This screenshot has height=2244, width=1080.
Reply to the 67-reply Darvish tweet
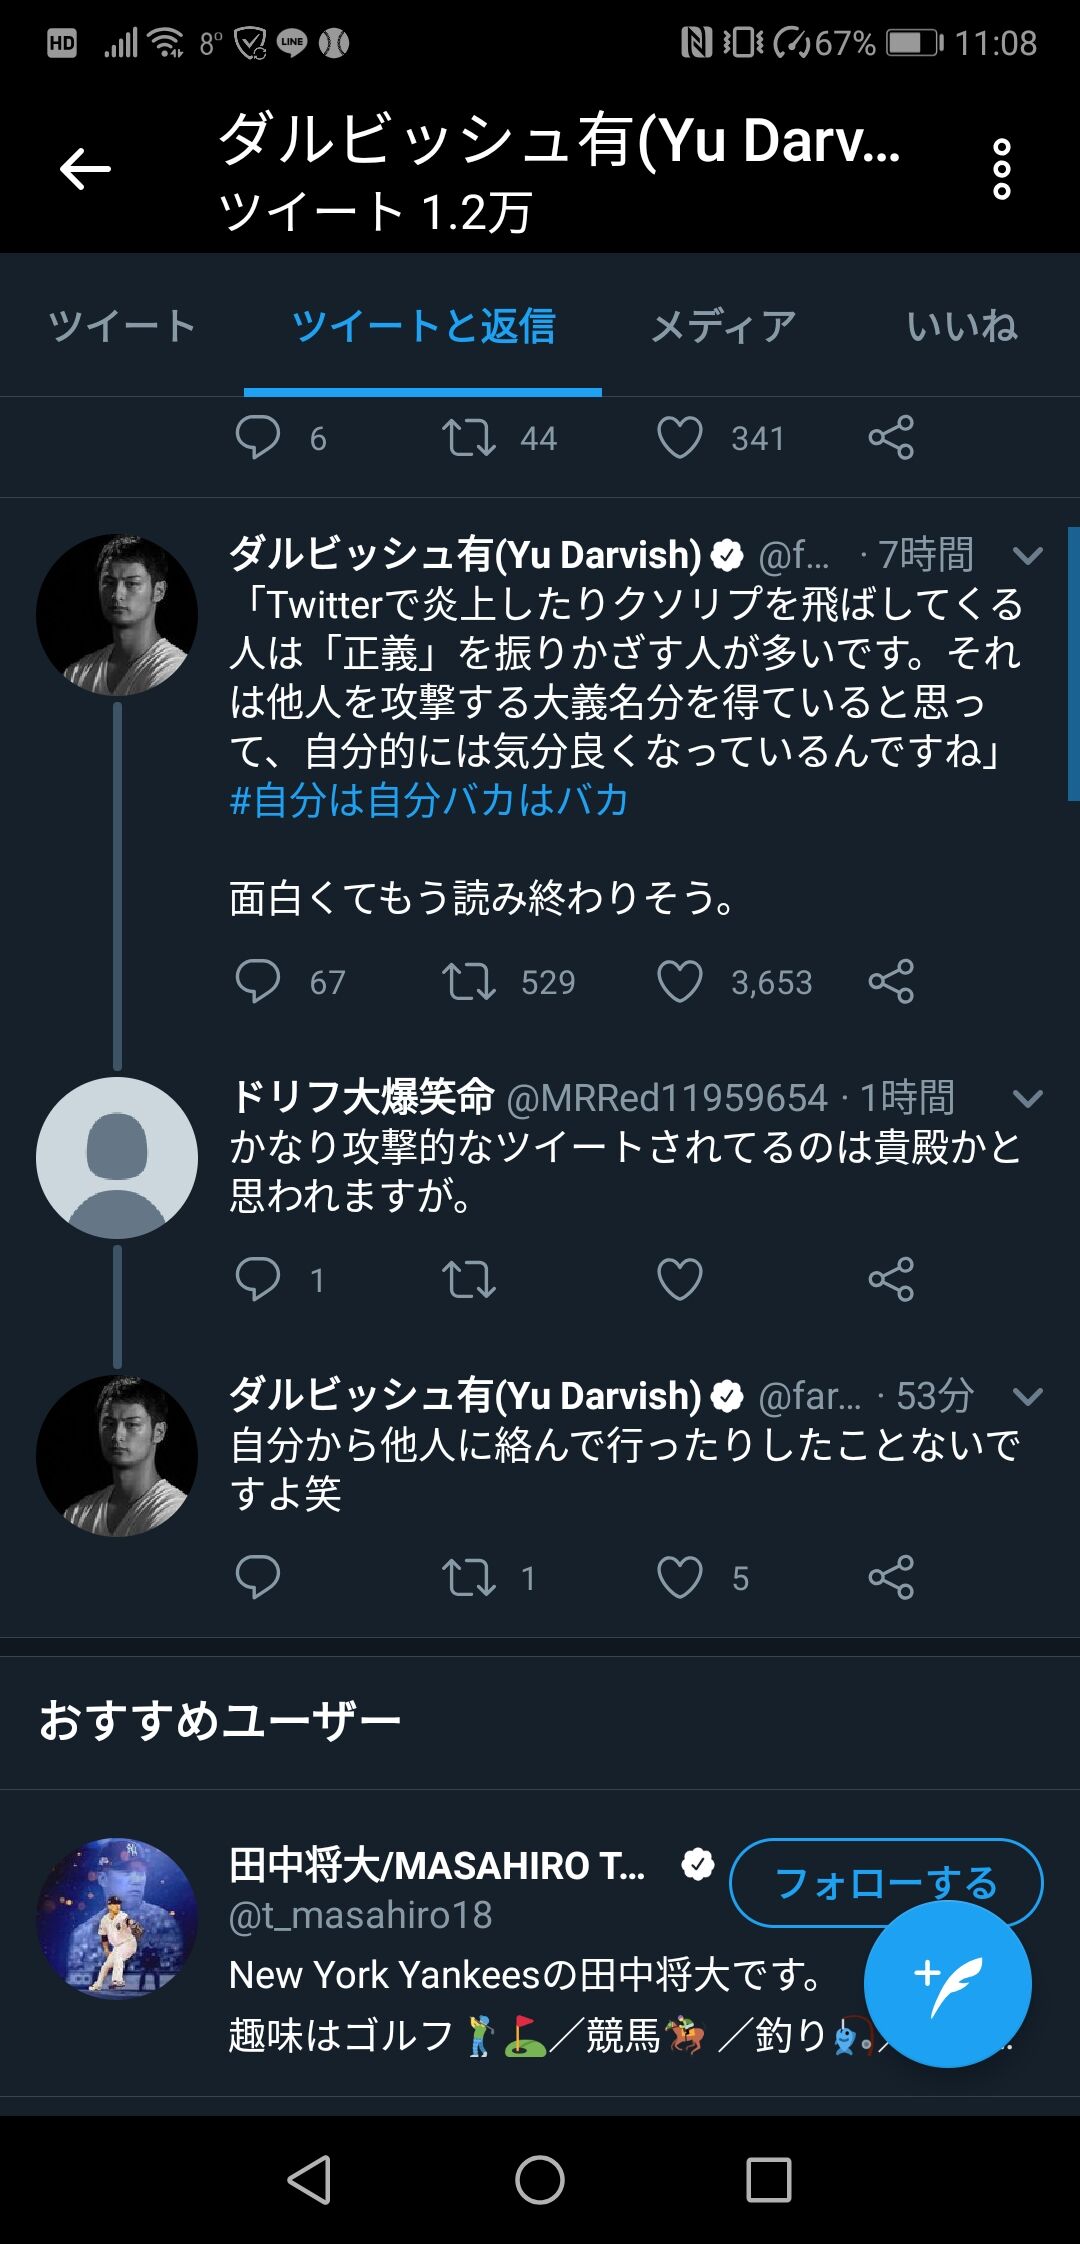tap(257, 981)
